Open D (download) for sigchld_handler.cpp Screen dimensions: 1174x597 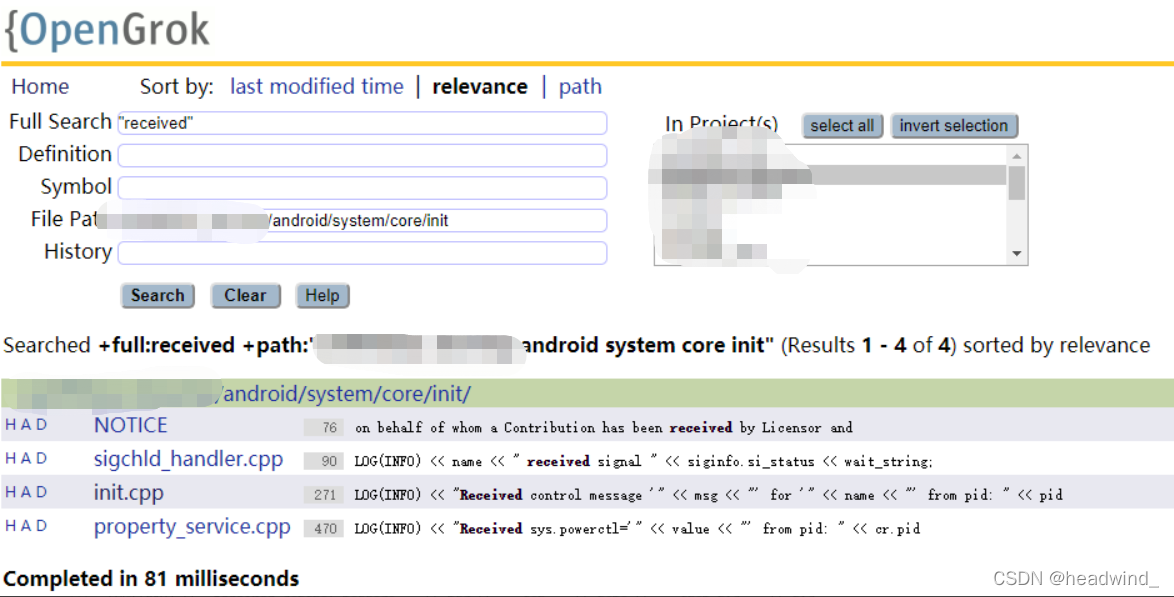pos(41,458)
